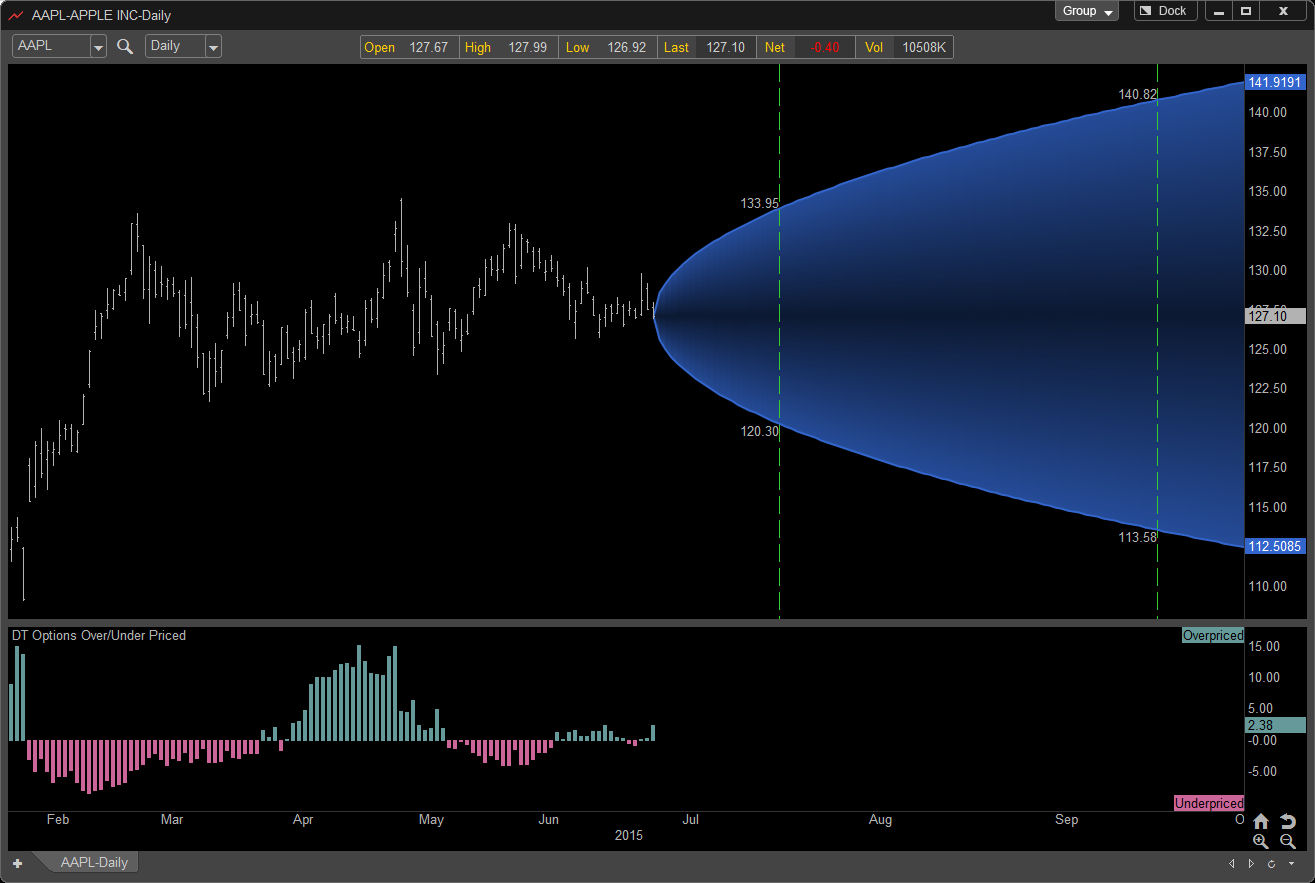
Task: Minimize the chart window
Action: coord(1218,11)
